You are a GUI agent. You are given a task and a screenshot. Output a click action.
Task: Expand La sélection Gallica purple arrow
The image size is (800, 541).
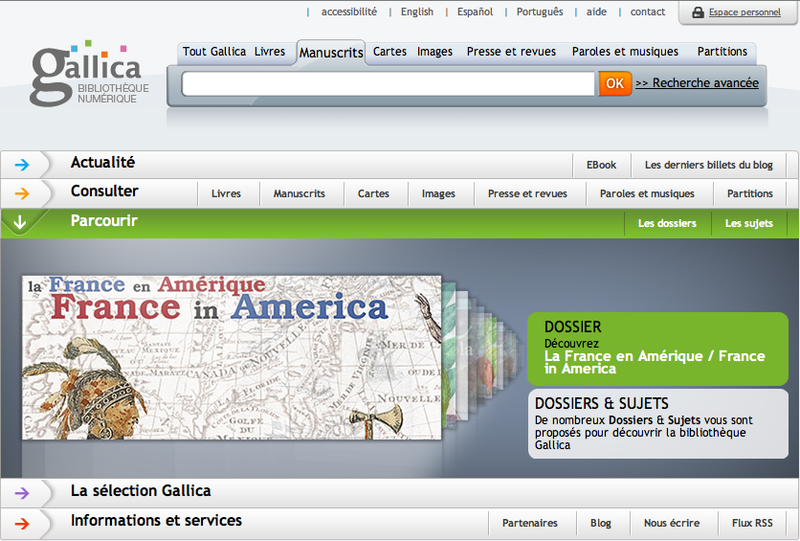click(22, 493)
